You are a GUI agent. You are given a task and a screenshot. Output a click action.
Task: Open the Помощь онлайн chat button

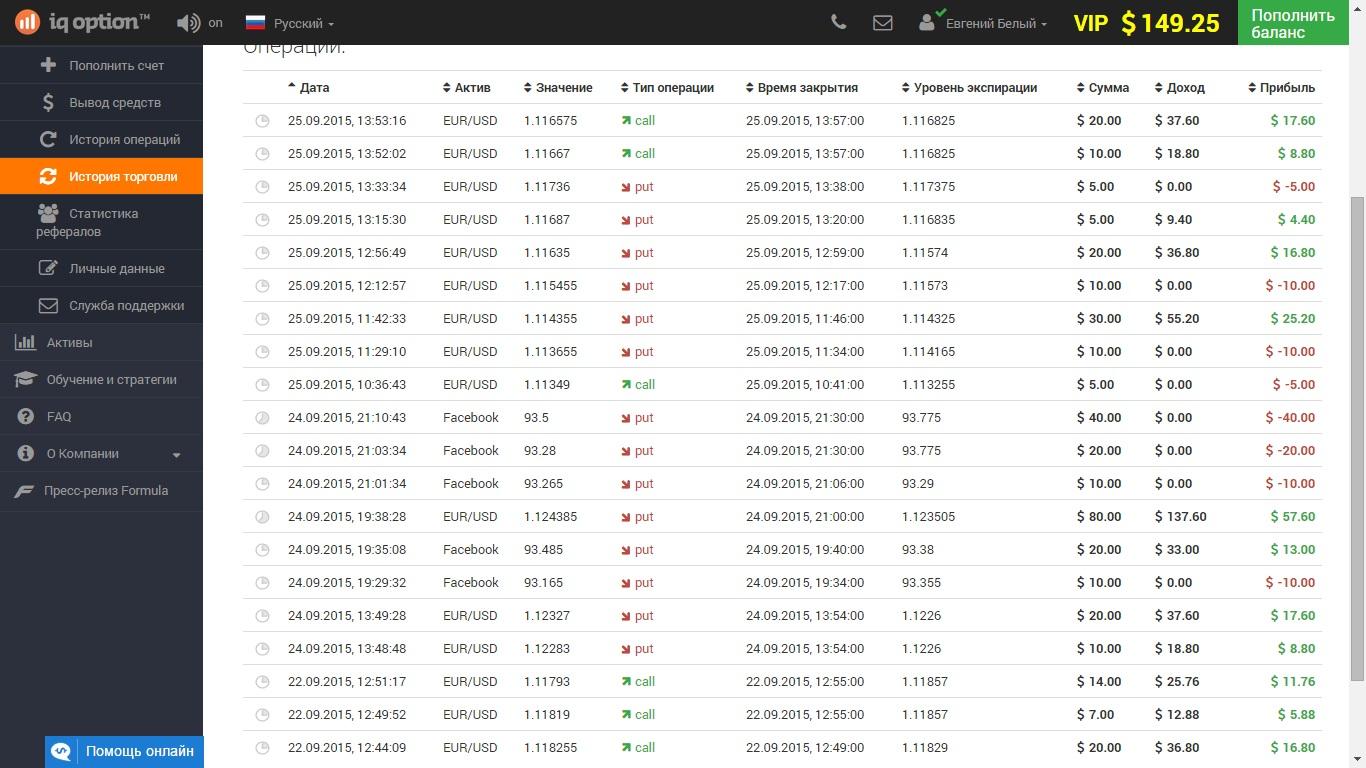[x=125, y=751]
